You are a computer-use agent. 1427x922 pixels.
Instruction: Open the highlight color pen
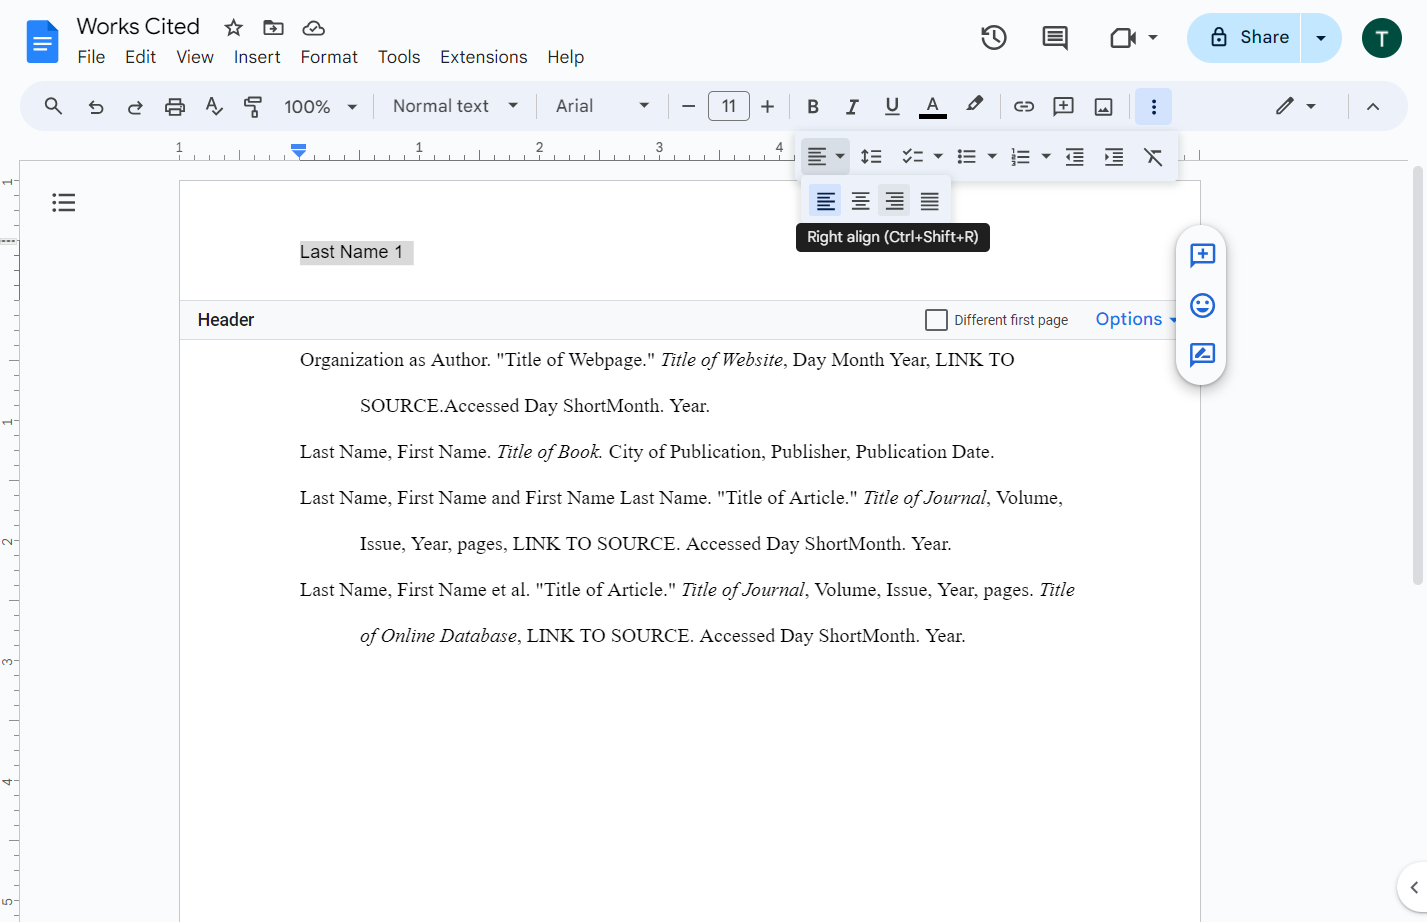click(x=974, y=105)
